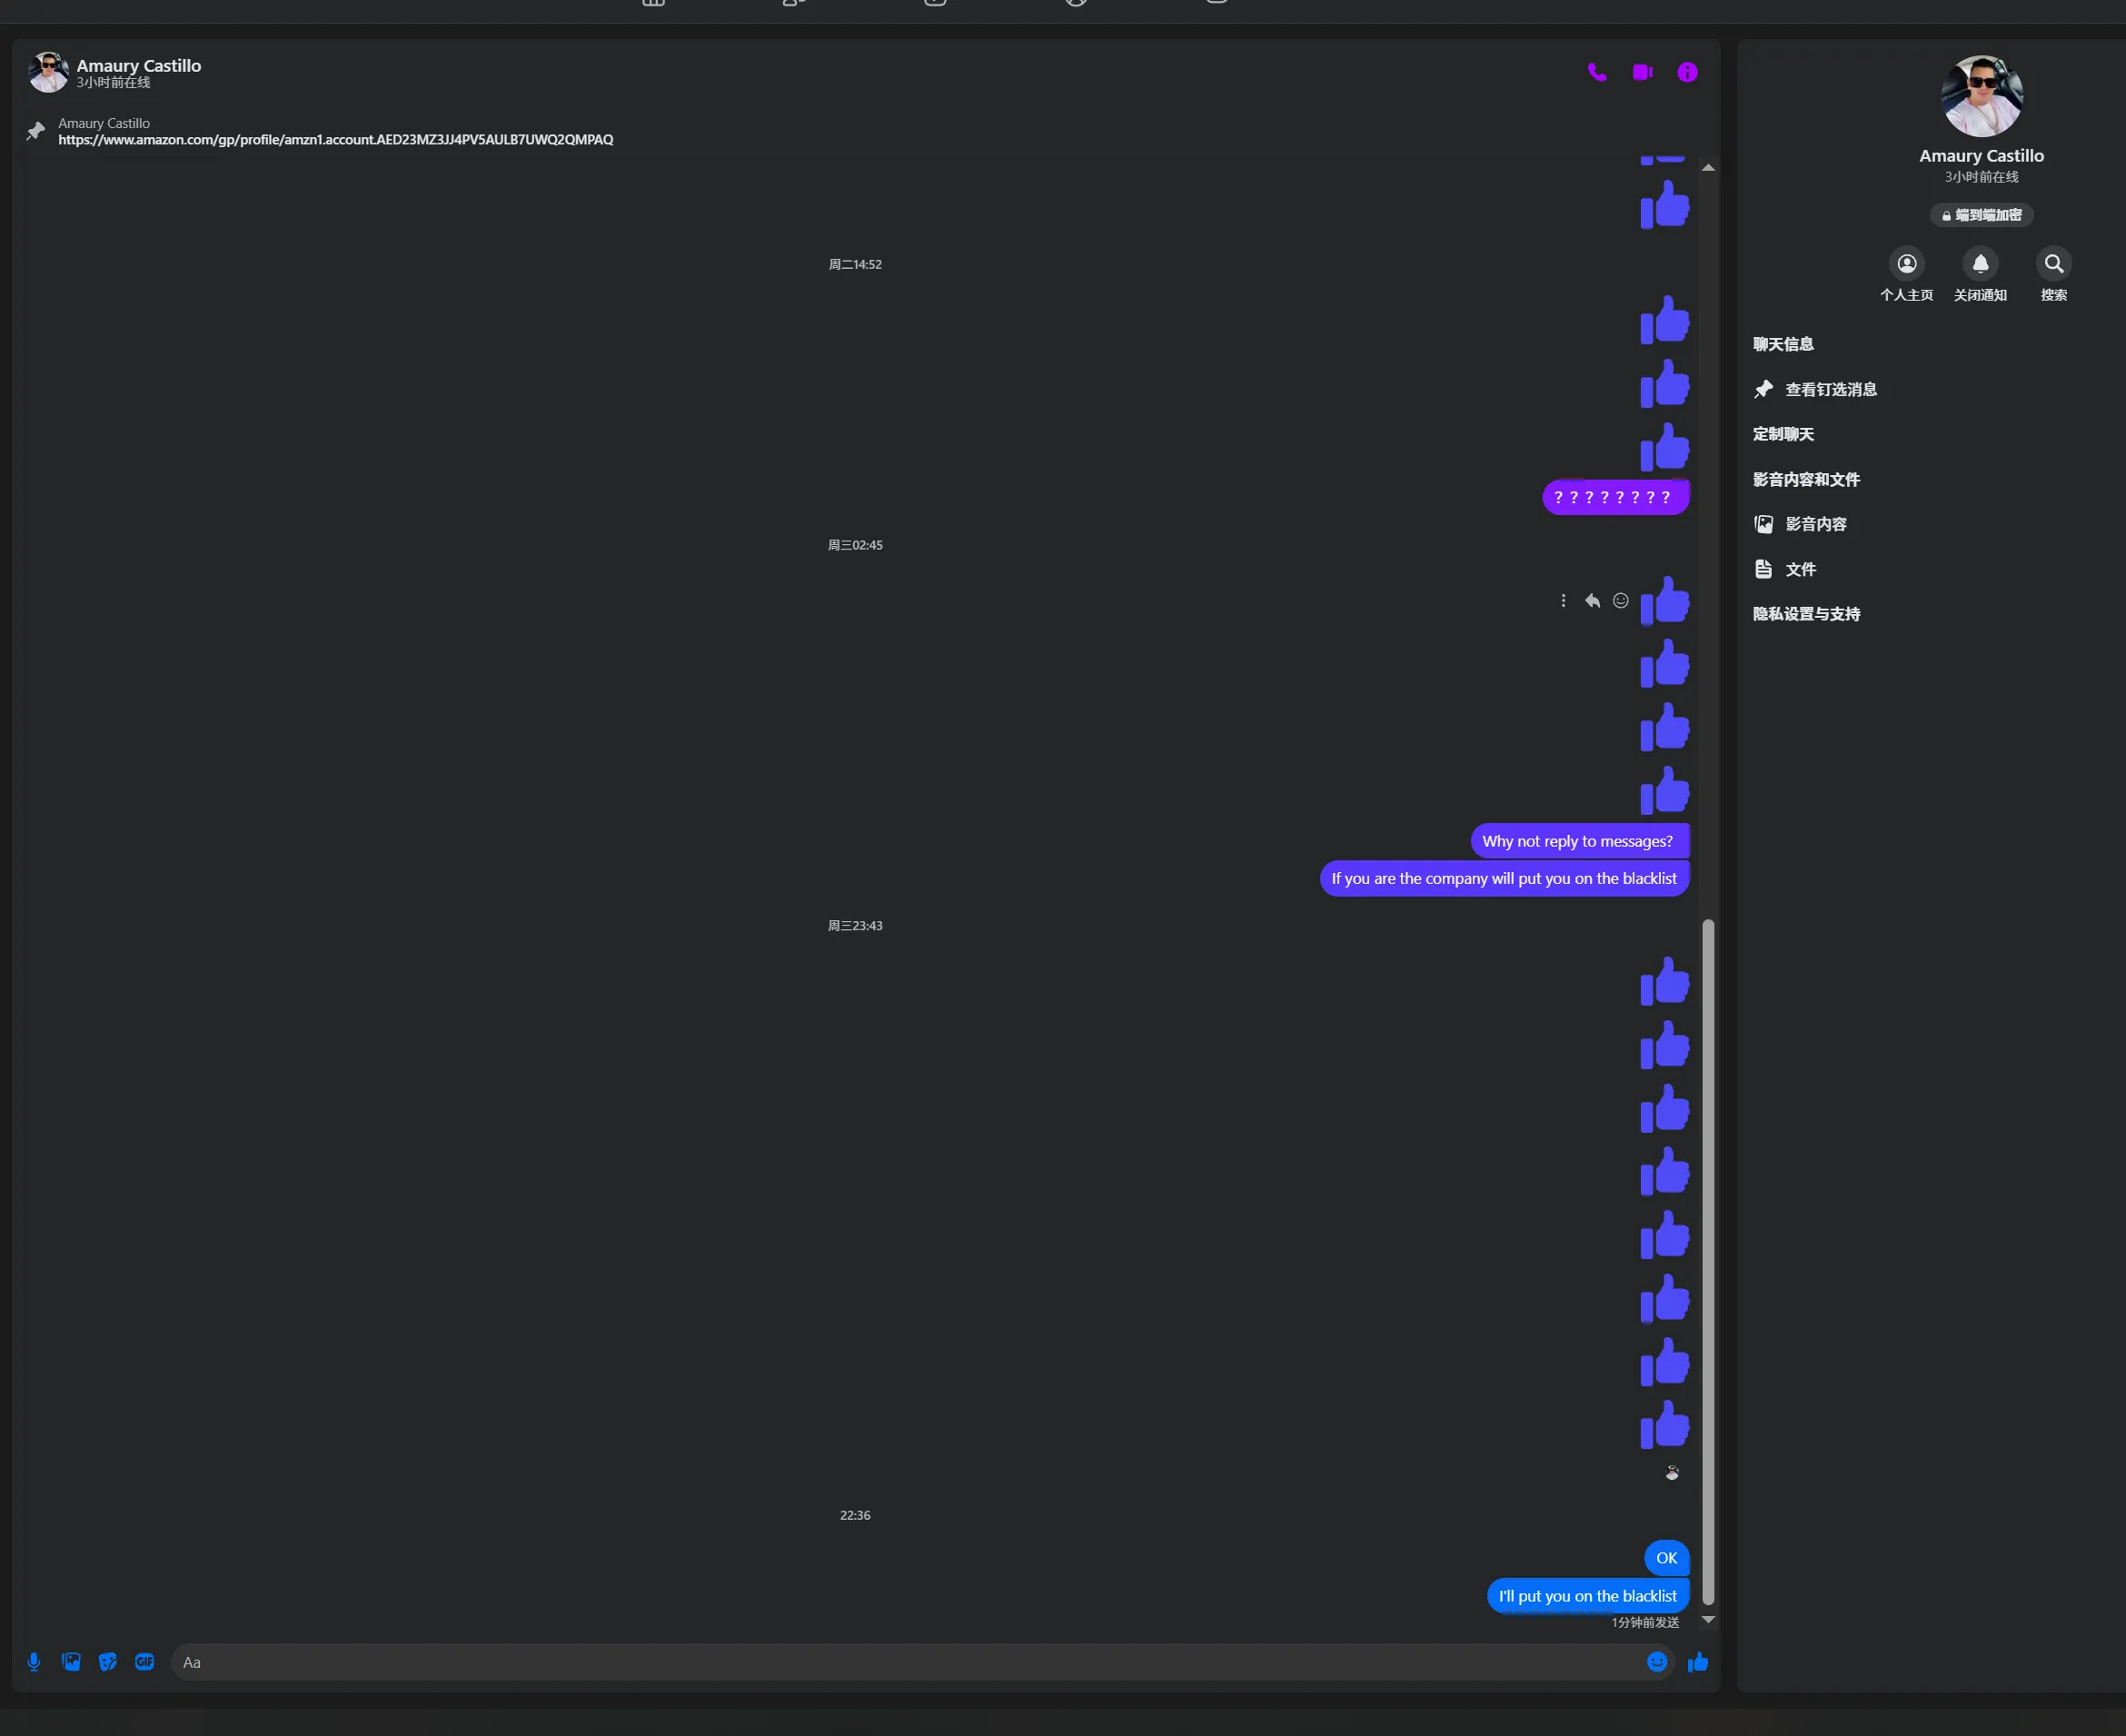Click the reply arrow on hovered message
Screen dimensions: 2126x1736
[x=1592, y=601]
